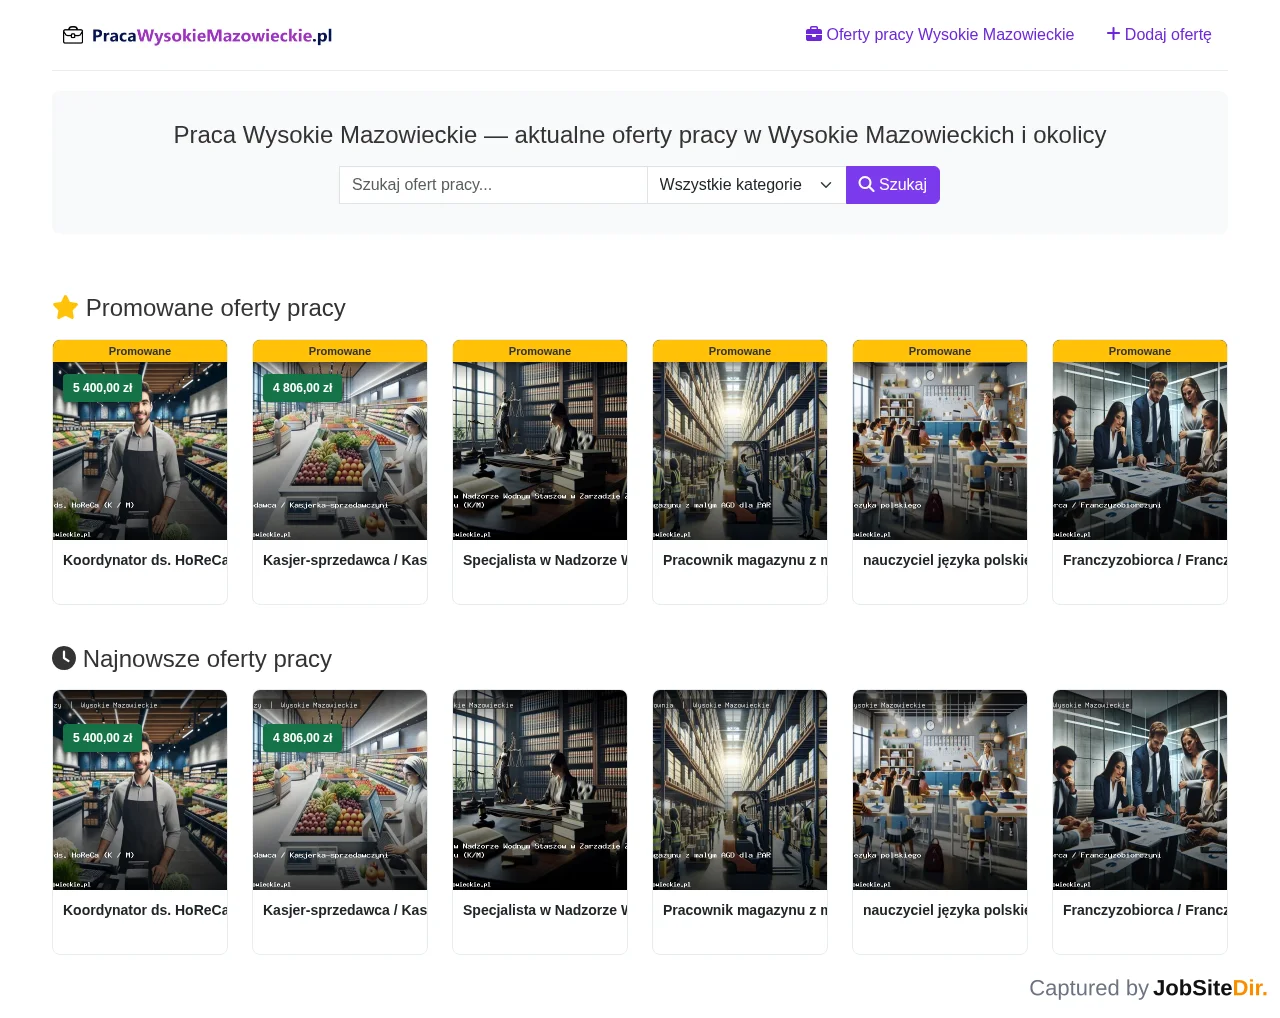Focus the Szukaj ofert pracy search field
The height and width of the screenshot is (1018, 1280).
(x=493, y=185)
